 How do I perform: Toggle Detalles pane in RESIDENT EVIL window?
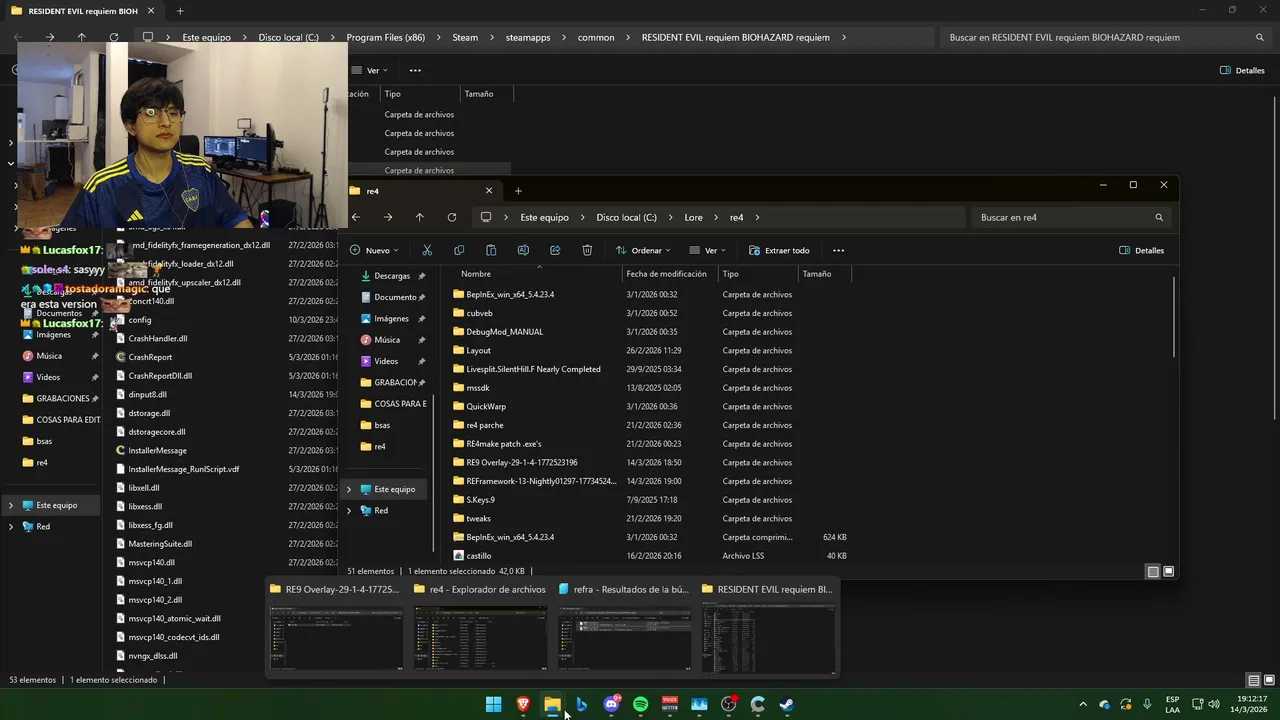(1242, 70)
